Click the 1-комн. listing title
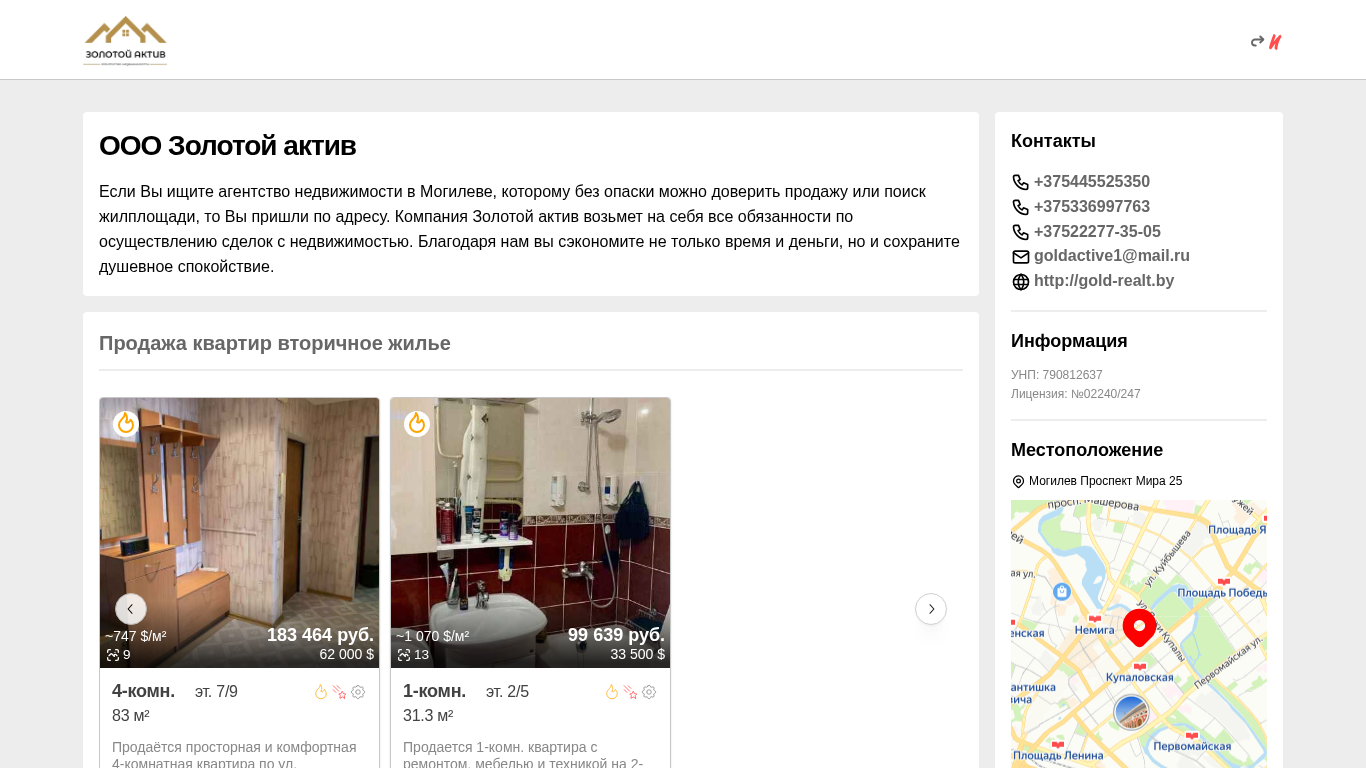The width and height of the screenshot is (1366, 768). [435, 691]
